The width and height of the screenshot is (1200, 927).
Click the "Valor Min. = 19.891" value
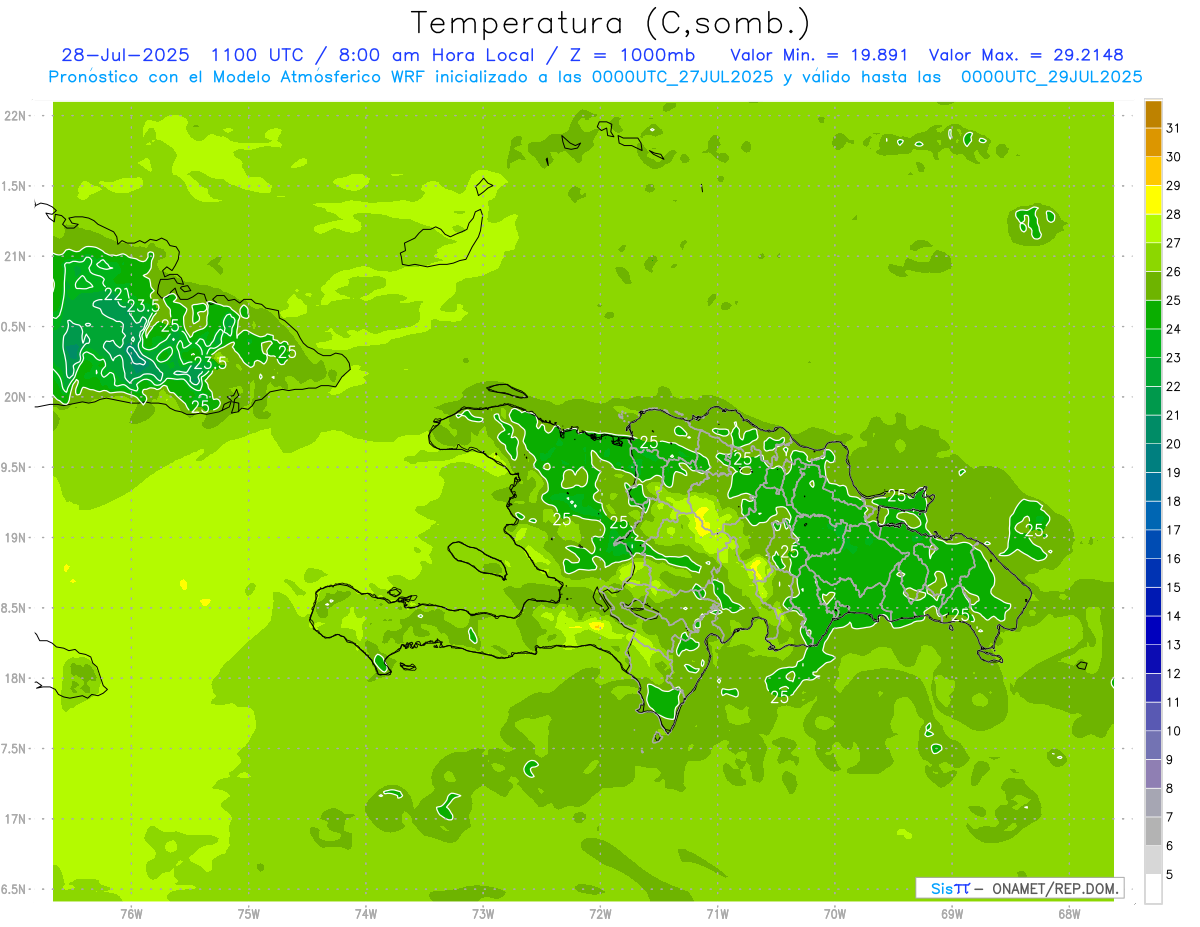[819, 55]
